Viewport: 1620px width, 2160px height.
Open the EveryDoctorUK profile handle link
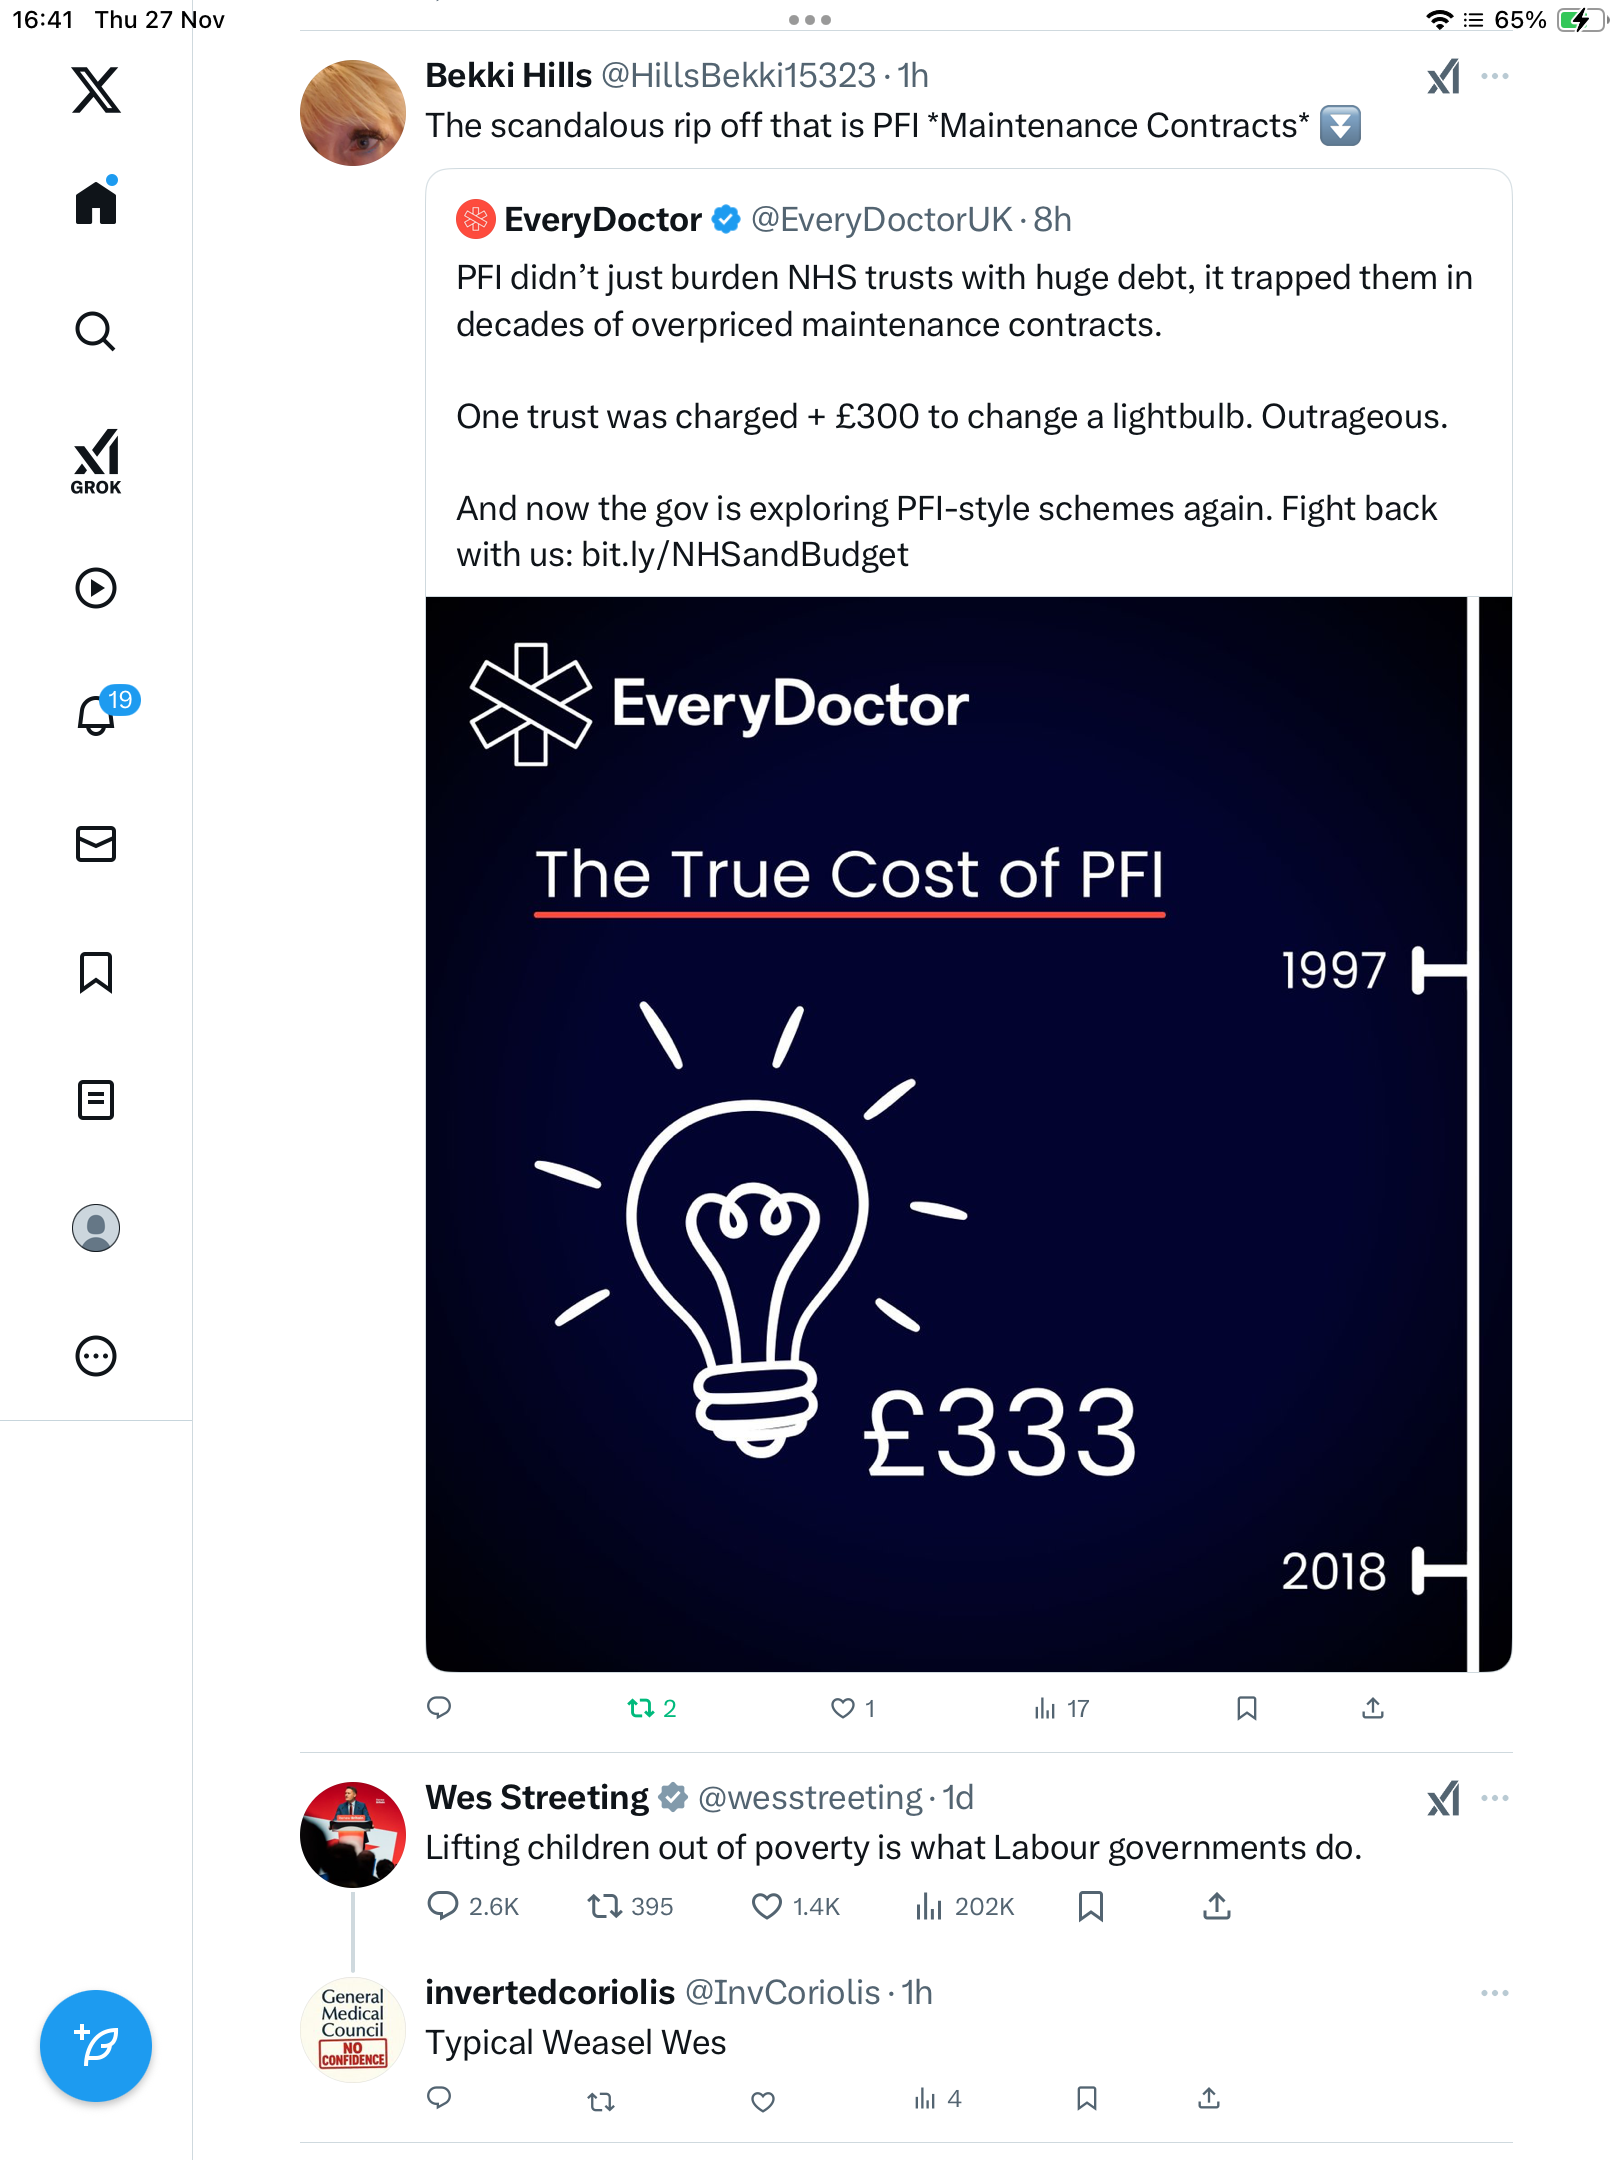tap(881, 220)
